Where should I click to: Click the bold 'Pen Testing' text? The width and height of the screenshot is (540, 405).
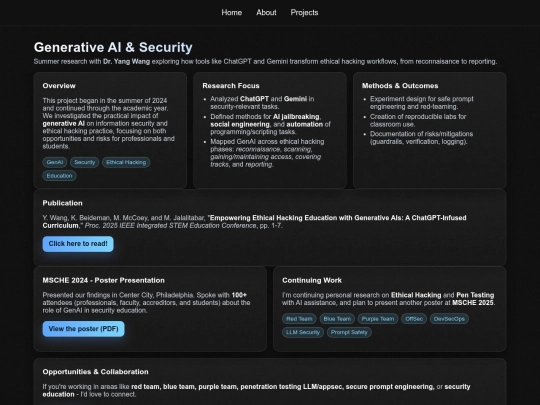coord(475,295)
